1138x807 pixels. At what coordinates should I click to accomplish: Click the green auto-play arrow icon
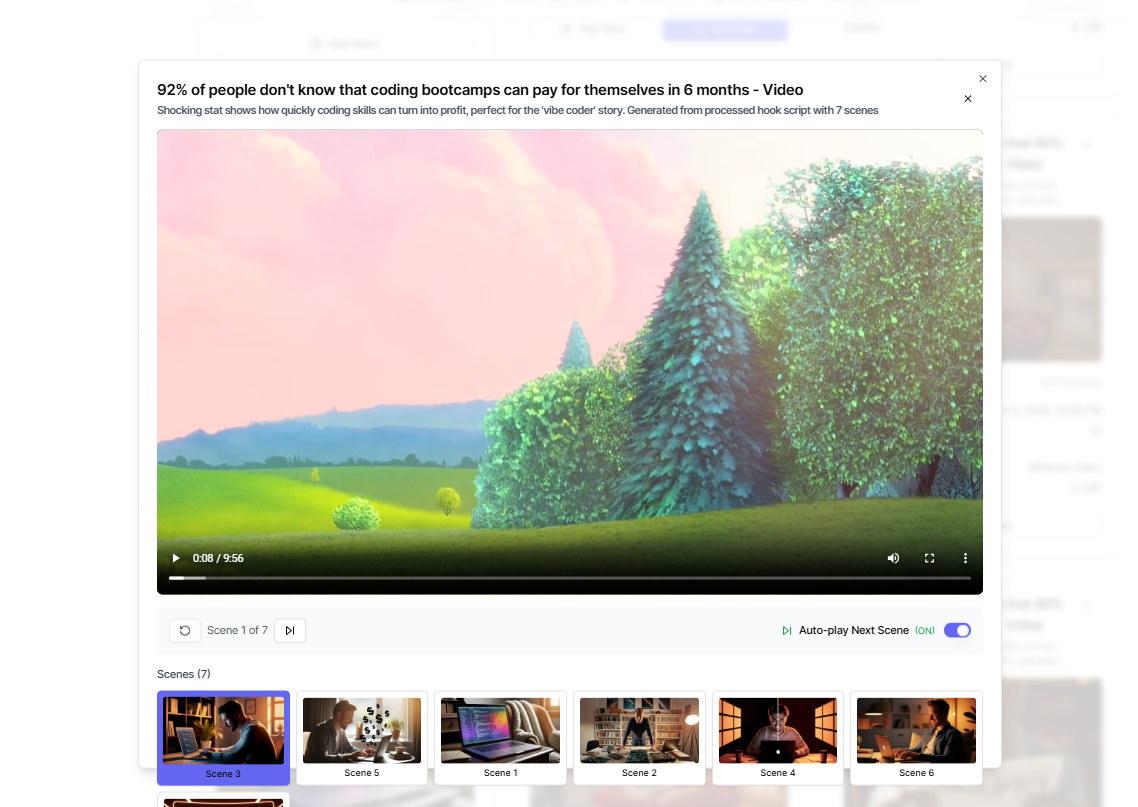(x=786, y=630)
